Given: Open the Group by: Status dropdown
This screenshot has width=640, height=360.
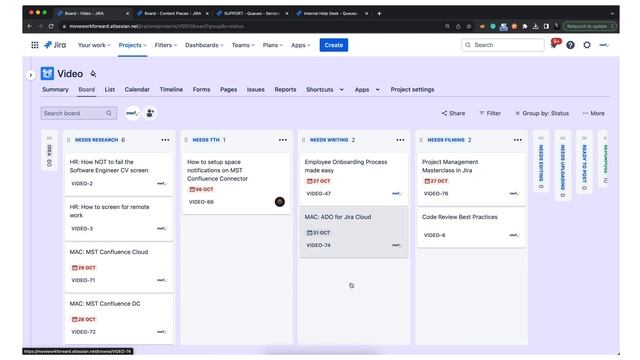Looking at the screenshot, I should pos(542,113).
